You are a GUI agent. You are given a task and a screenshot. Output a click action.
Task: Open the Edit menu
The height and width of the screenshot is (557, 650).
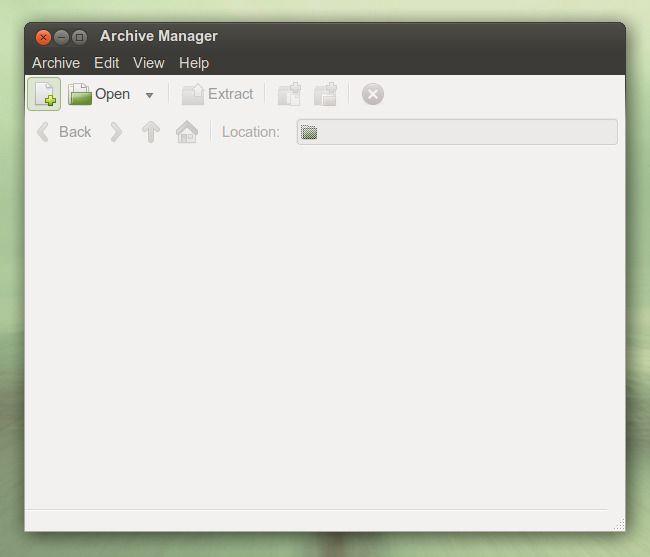pos(107,63)
